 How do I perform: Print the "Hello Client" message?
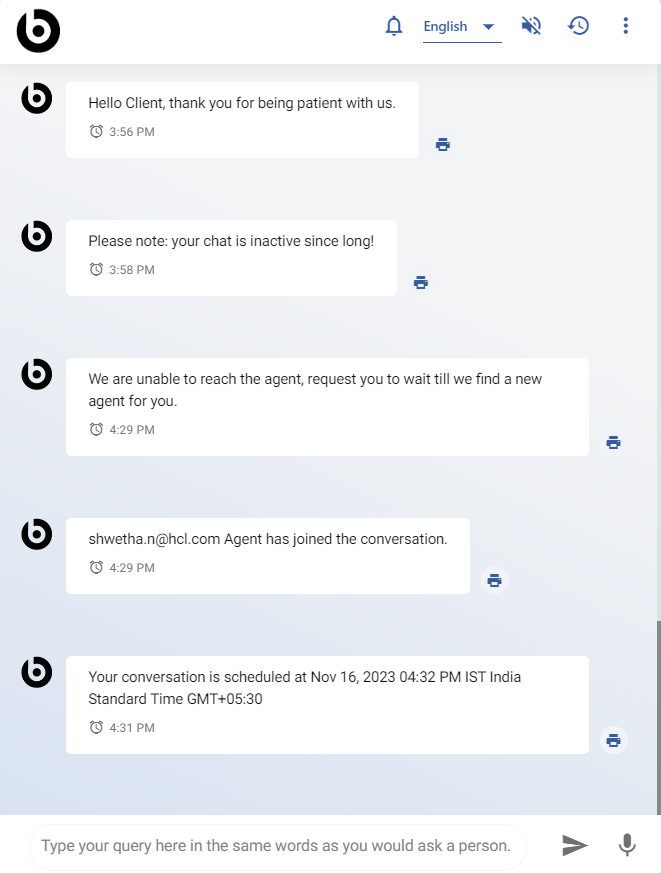coord(443,144)
